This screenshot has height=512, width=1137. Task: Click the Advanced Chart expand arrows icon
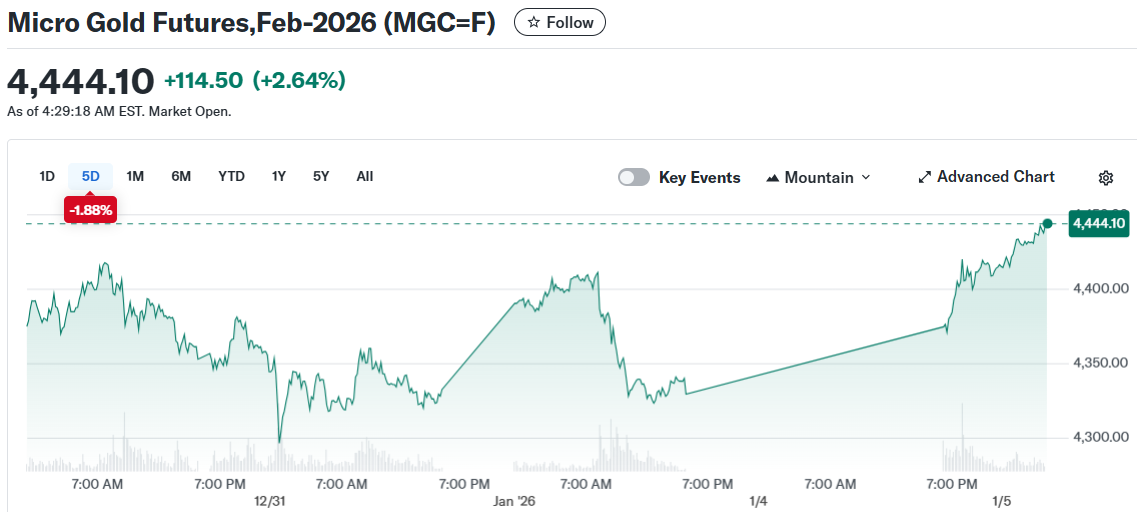tap(924, 177)
